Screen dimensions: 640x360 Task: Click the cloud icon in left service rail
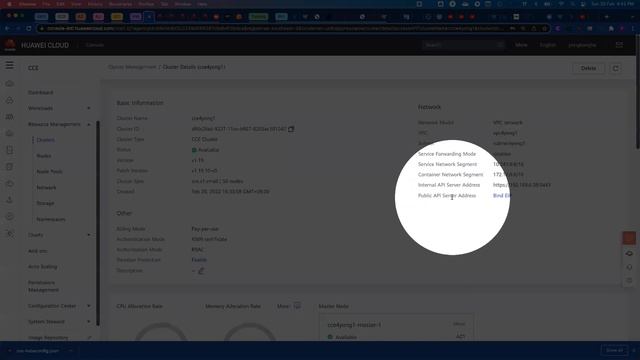pyautogui.click(x=10, y=83)
